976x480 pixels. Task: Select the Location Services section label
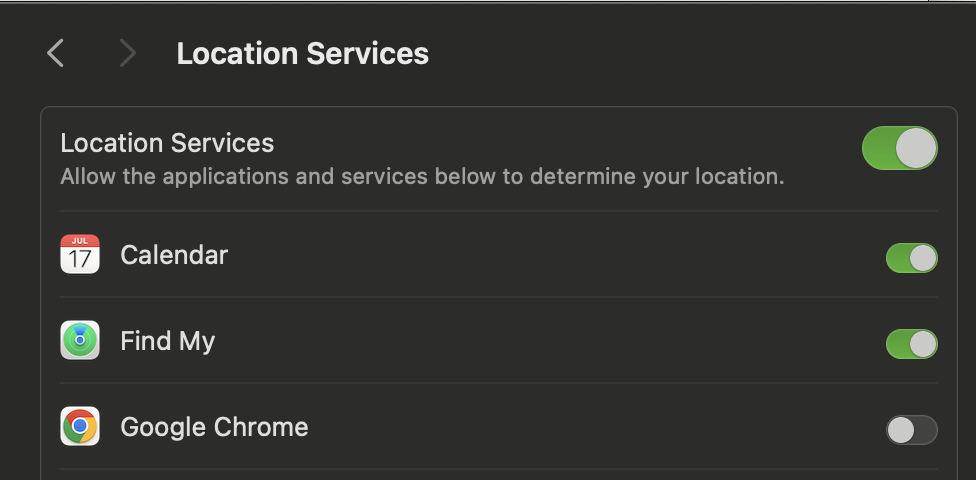167,143
